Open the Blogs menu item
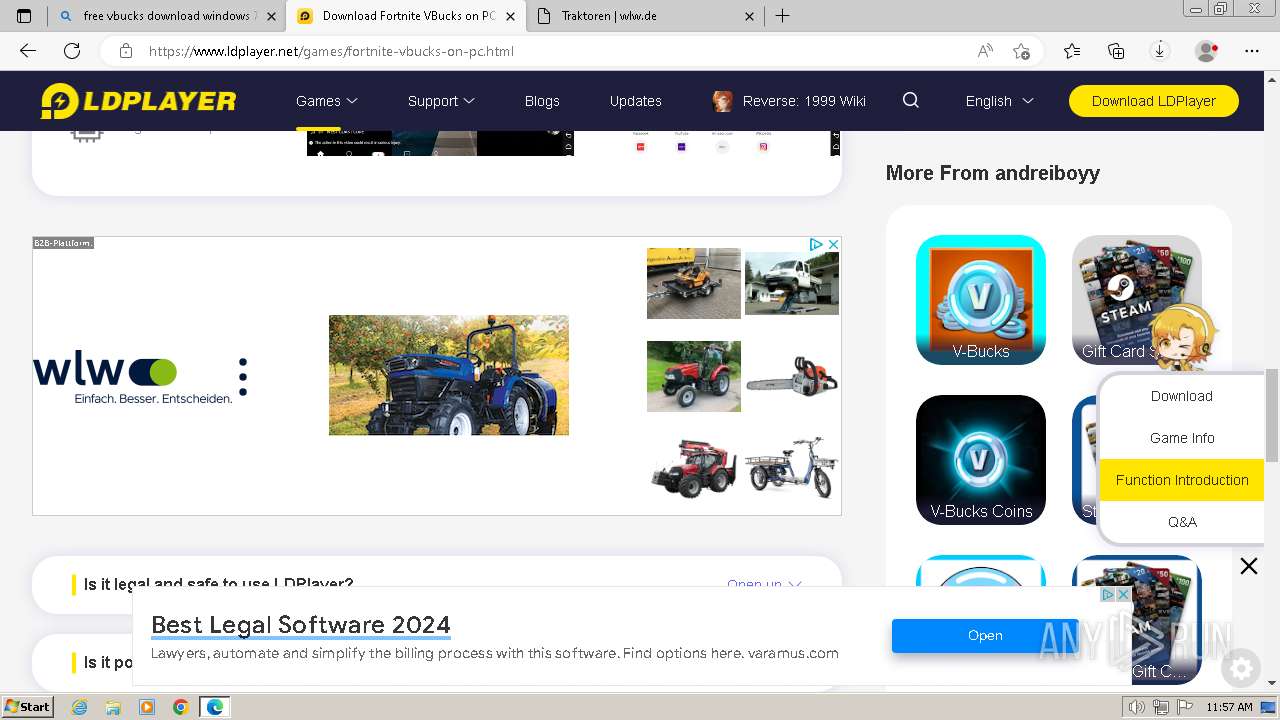 tap(542, 101)
